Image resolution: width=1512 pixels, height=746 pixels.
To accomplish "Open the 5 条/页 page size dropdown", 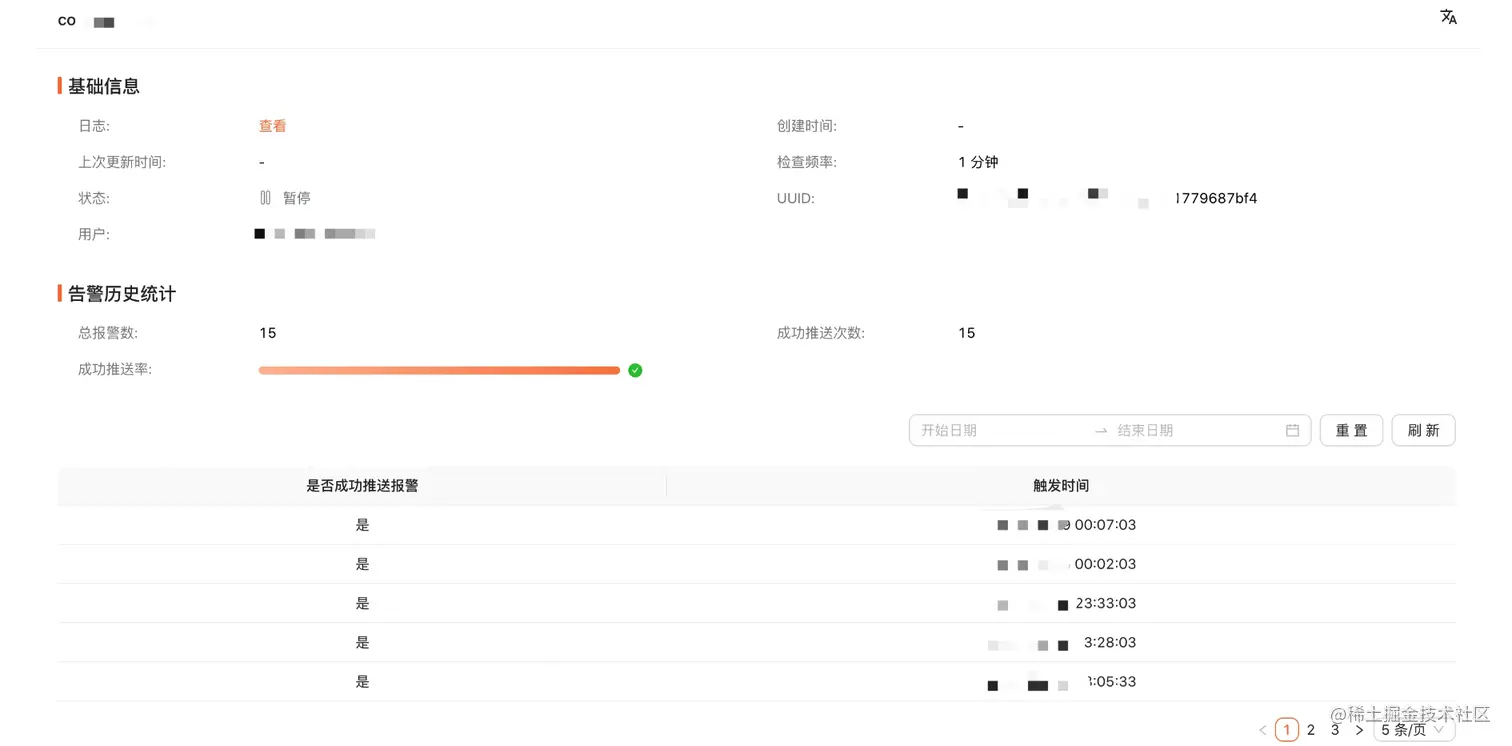I will [1411, 730].
